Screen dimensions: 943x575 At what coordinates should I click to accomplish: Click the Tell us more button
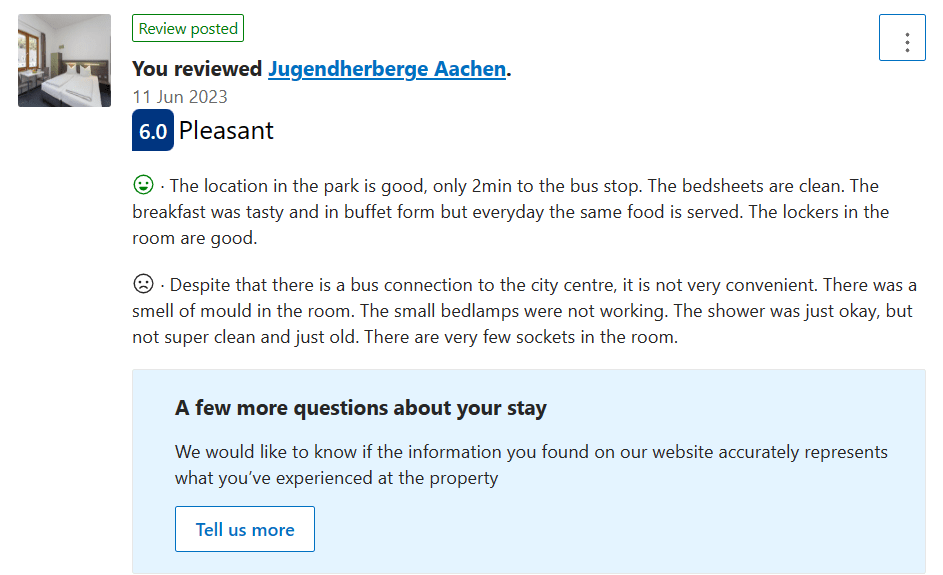pyautogui.click(x=245, y=529)
